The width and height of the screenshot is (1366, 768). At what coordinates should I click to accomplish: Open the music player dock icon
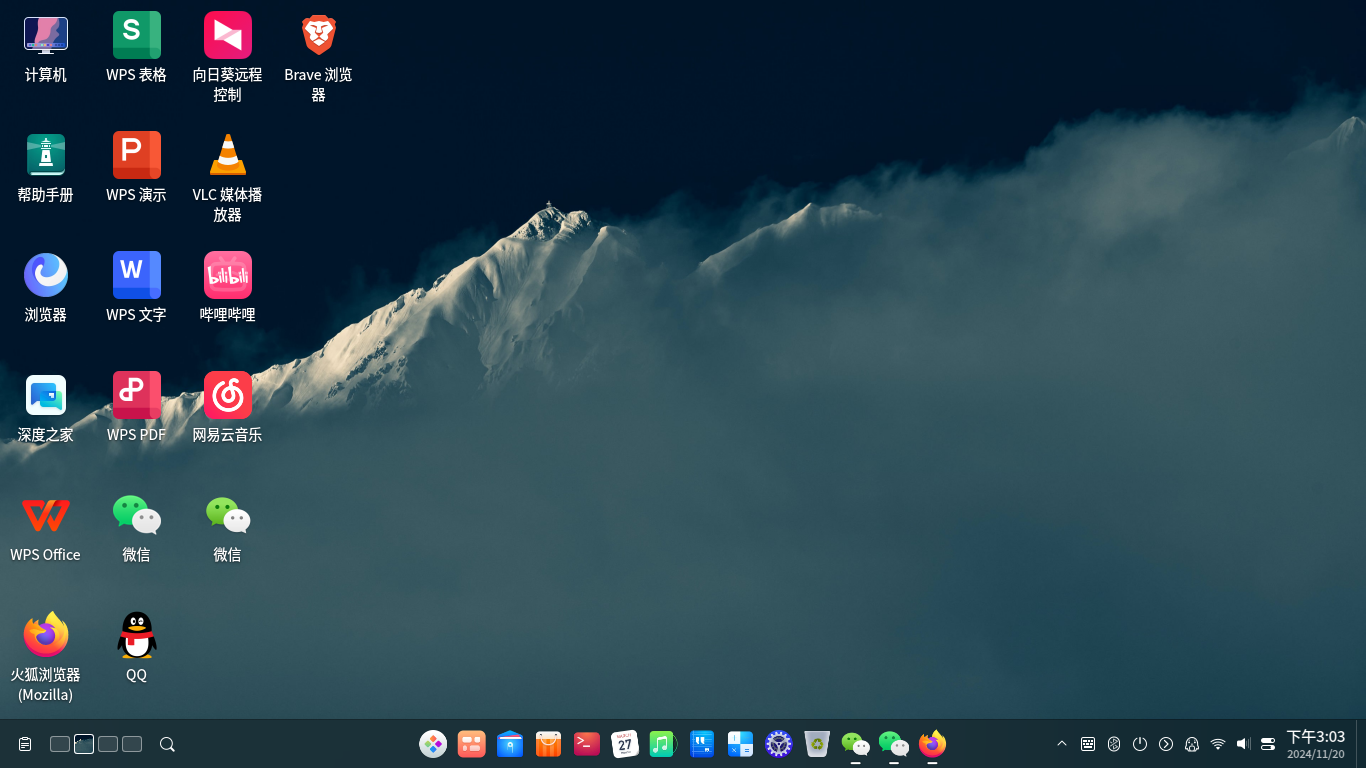point(663,744)
